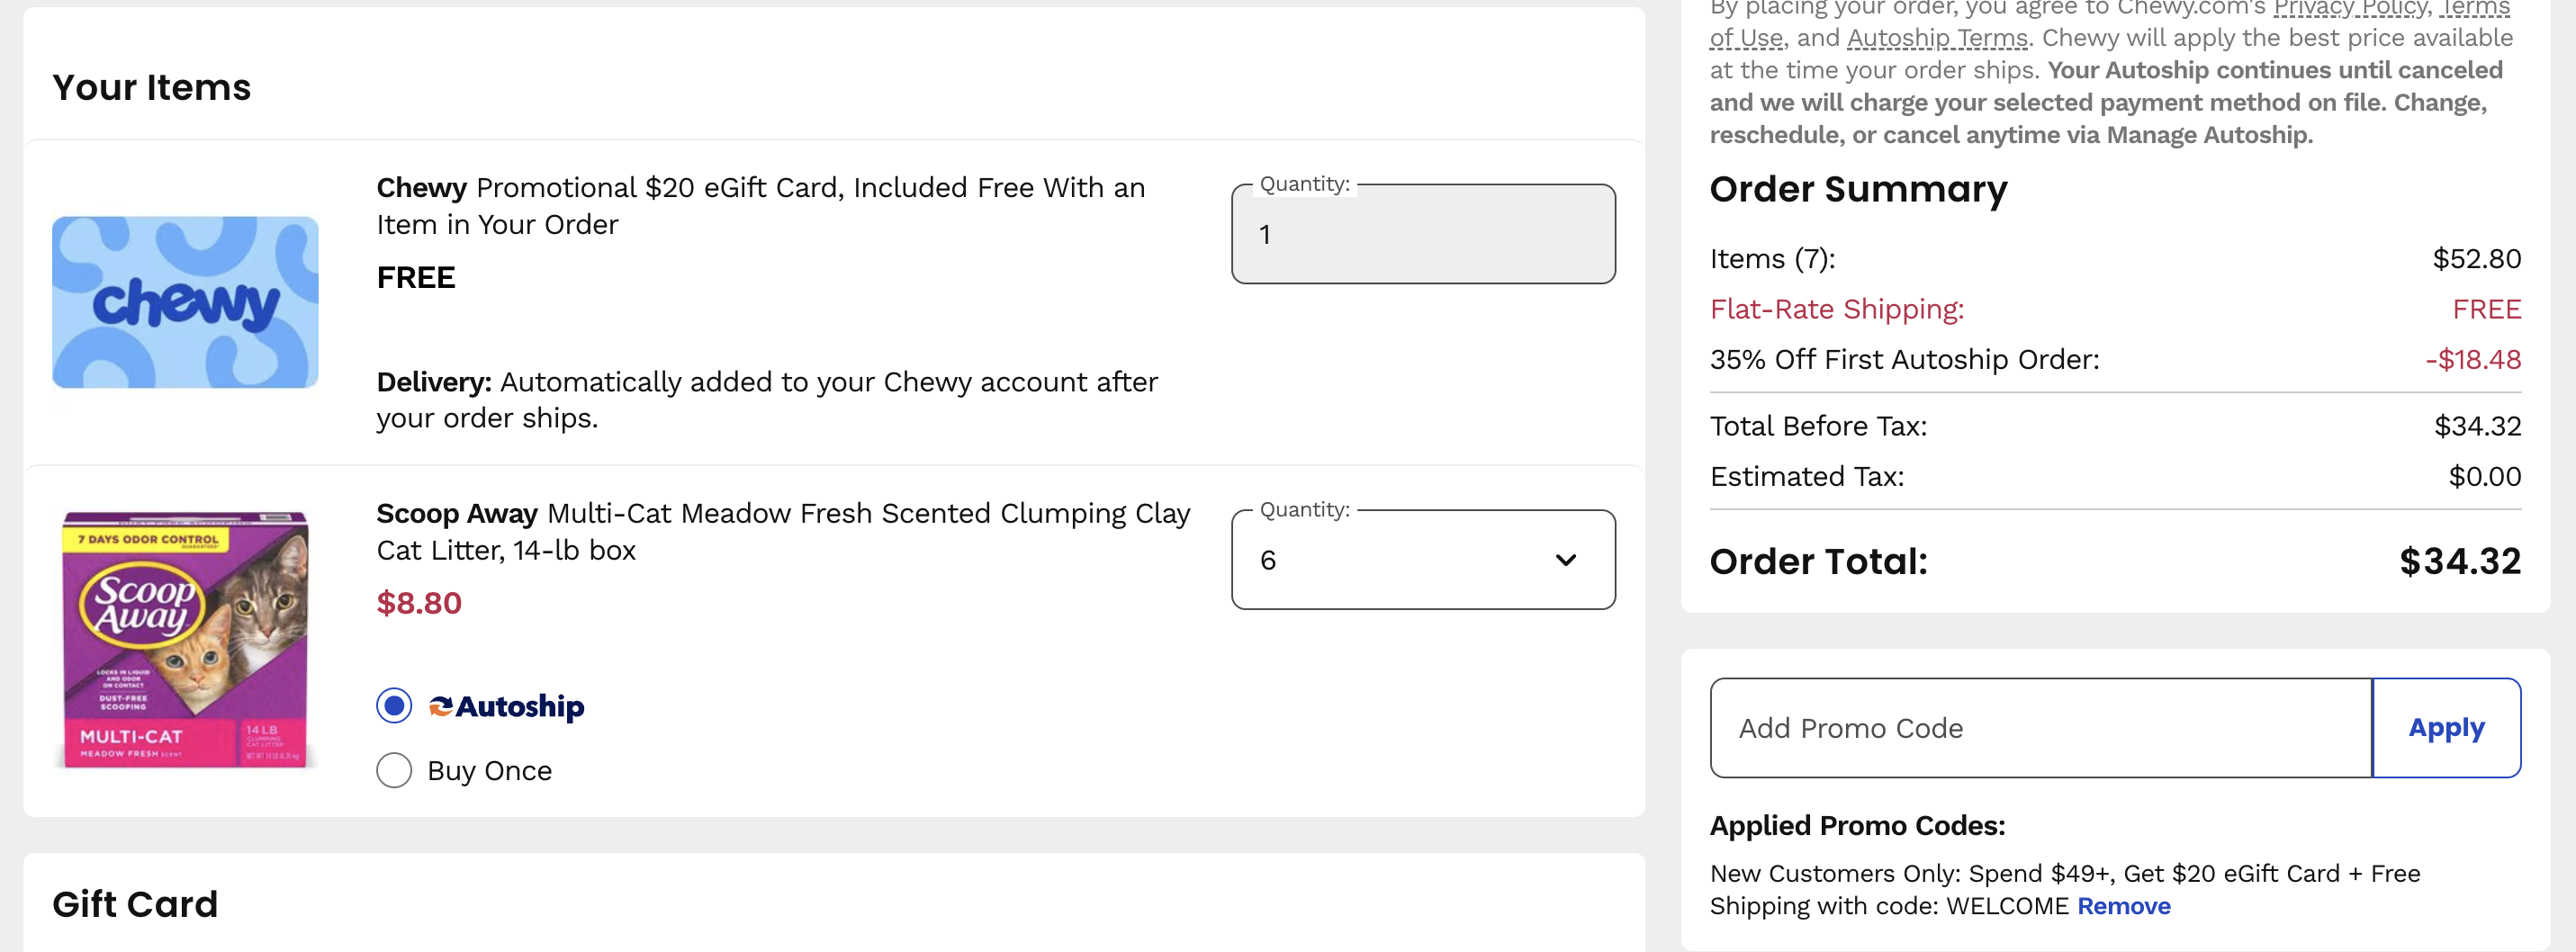Screen dimensions: 2576x952
Task: Select the Autoship radio button
Action: (394, 706)
